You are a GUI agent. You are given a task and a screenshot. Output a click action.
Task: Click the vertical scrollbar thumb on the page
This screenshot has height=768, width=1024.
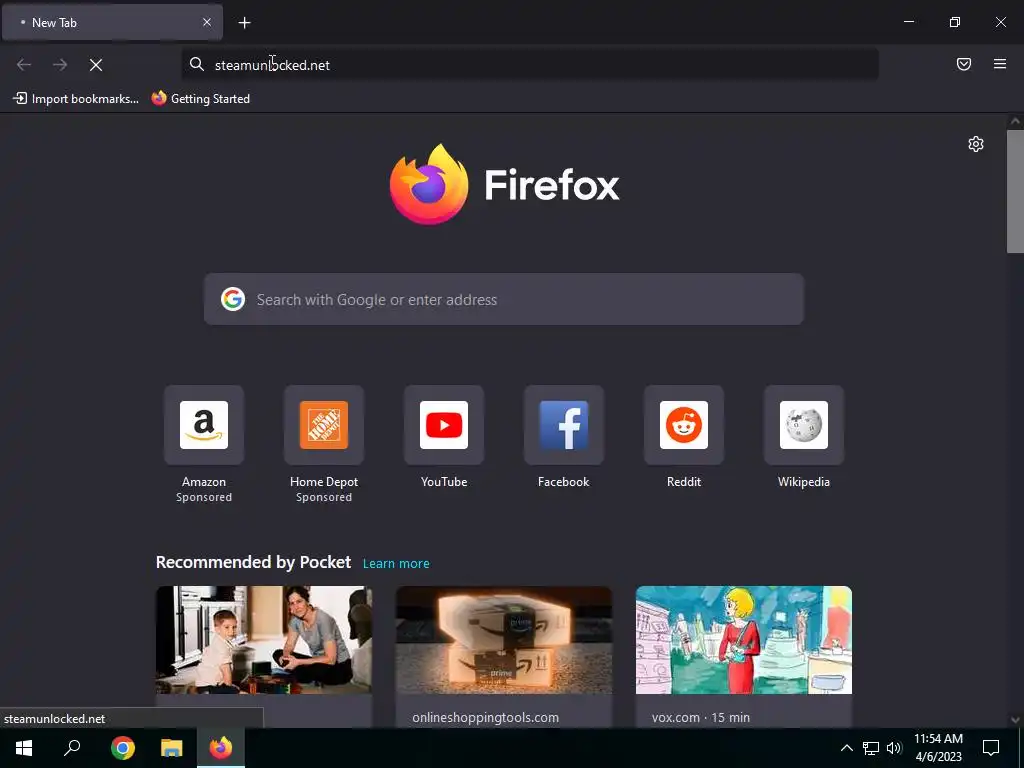point(1015,191)
